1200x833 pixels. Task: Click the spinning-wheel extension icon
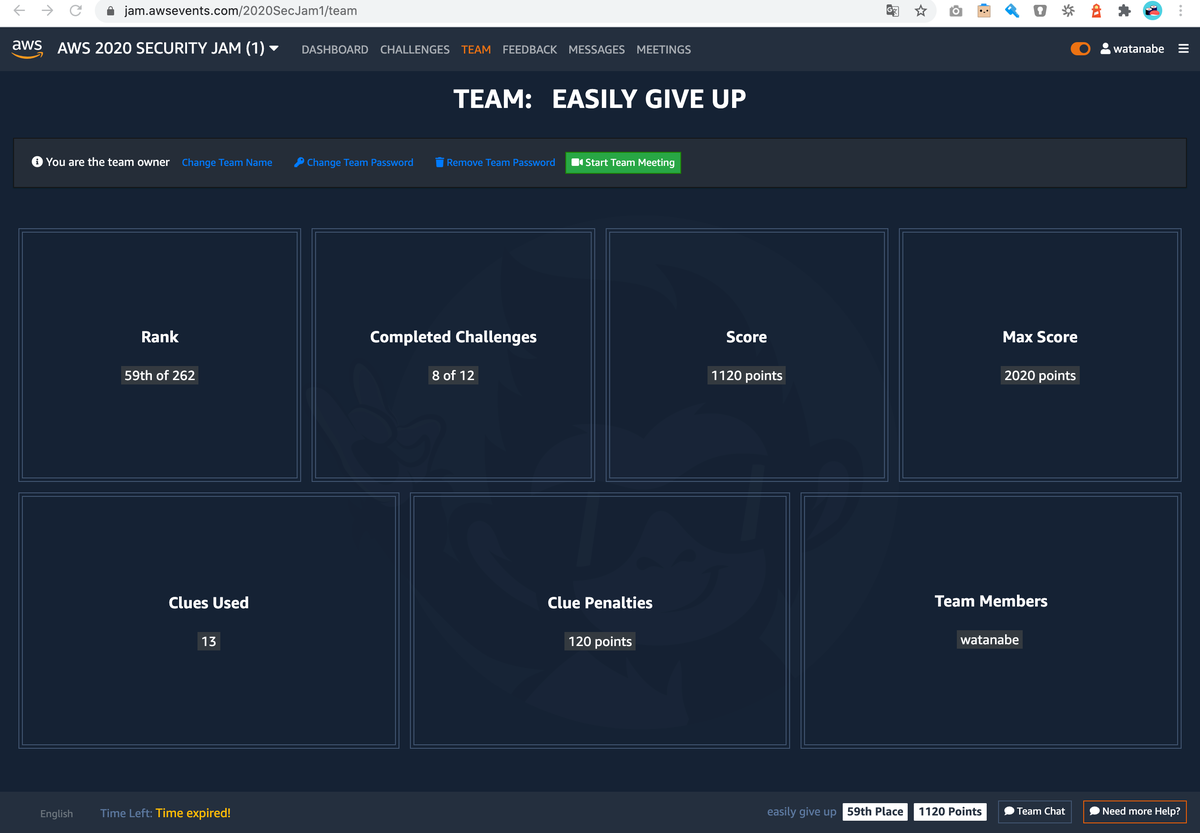tap(1068, 11)
